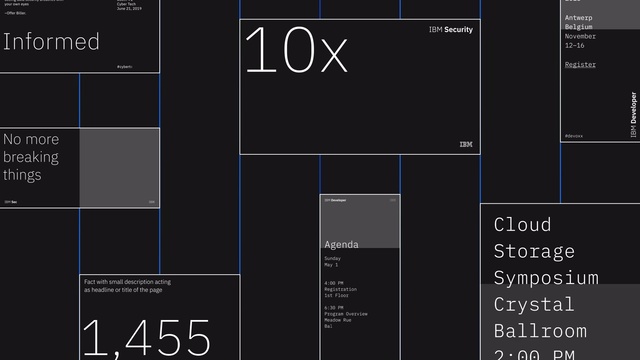The image size is (640, 360).
Task: Click the Crystal Ballroom highlighted text
Action: pos(540,318)
